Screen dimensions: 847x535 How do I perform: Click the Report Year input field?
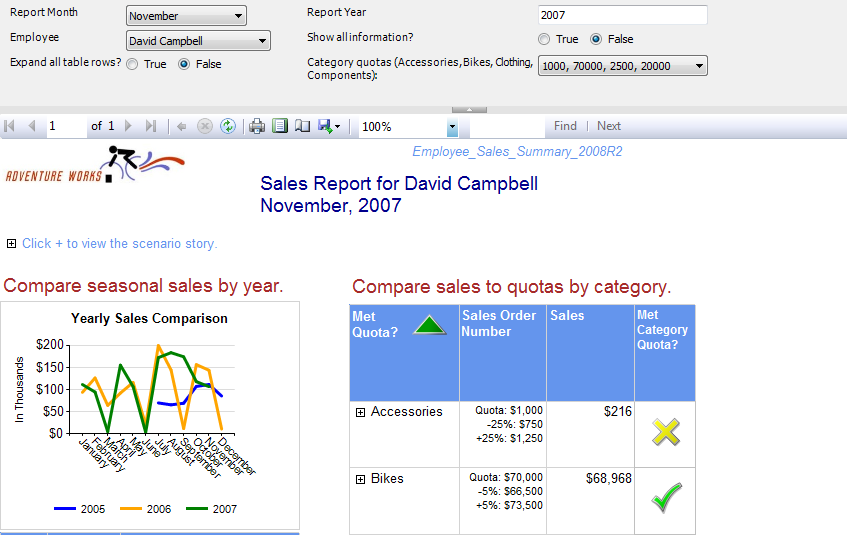(621, 15)
